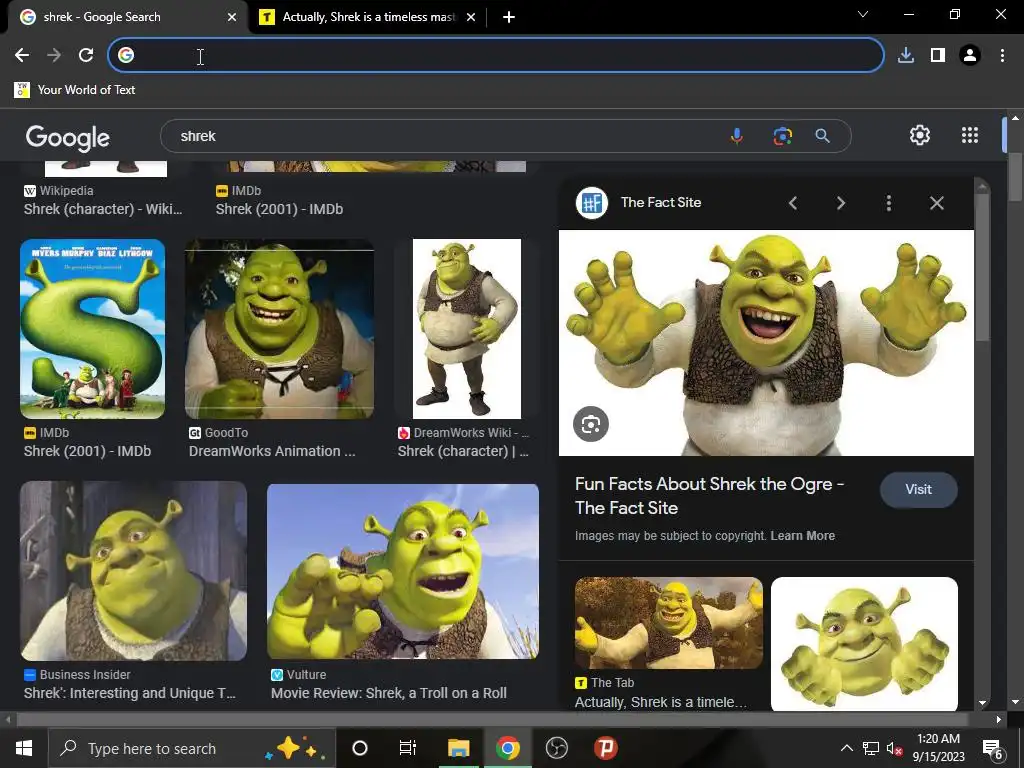Open Cortana circle on taskbar

[360, 748]
